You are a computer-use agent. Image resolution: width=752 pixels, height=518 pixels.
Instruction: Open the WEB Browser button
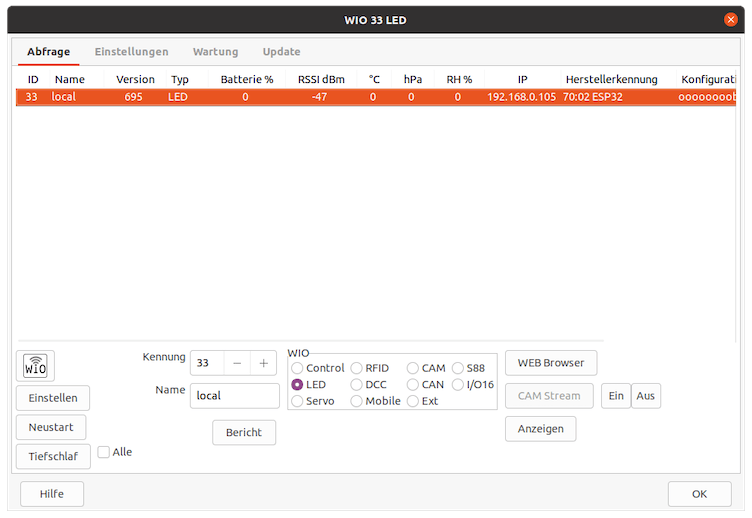click(551, 362)
